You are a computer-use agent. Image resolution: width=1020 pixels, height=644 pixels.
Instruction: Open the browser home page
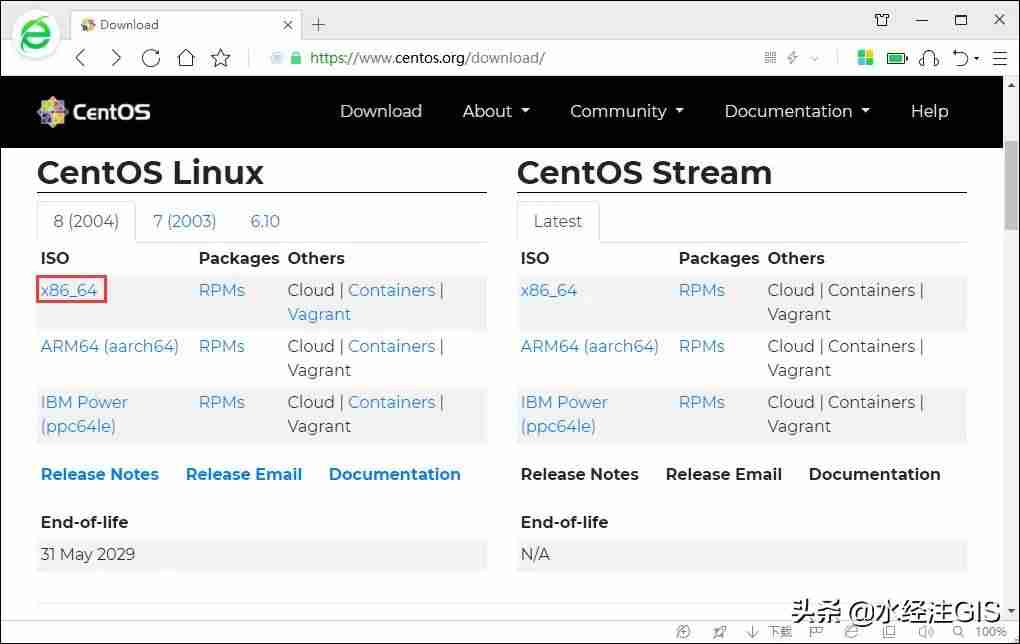pos(186,58)
